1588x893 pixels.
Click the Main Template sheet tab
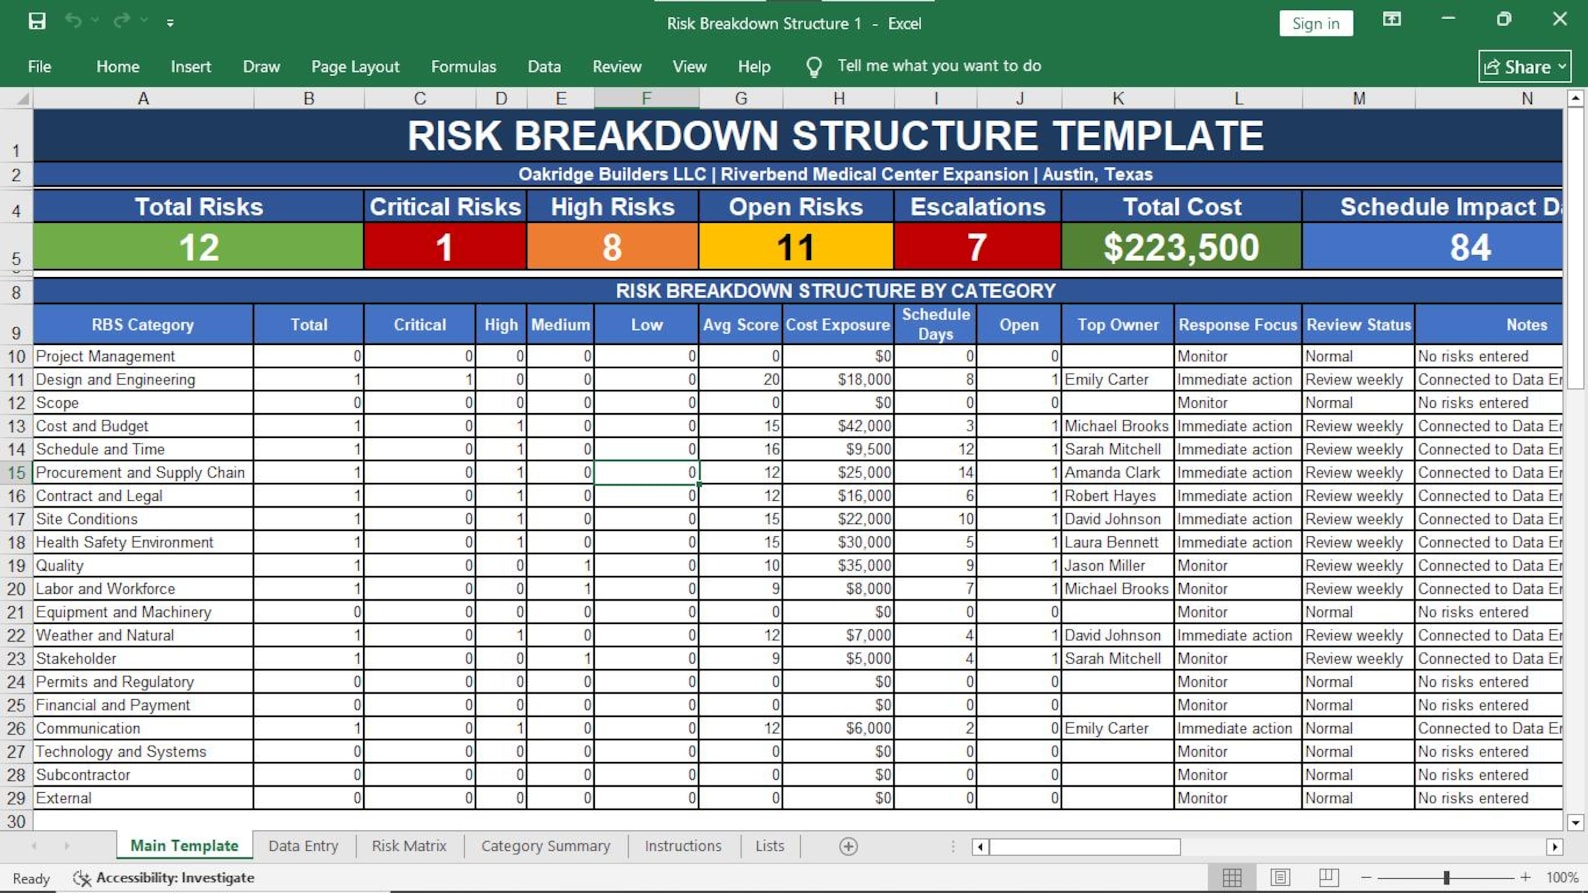(184, 846)
